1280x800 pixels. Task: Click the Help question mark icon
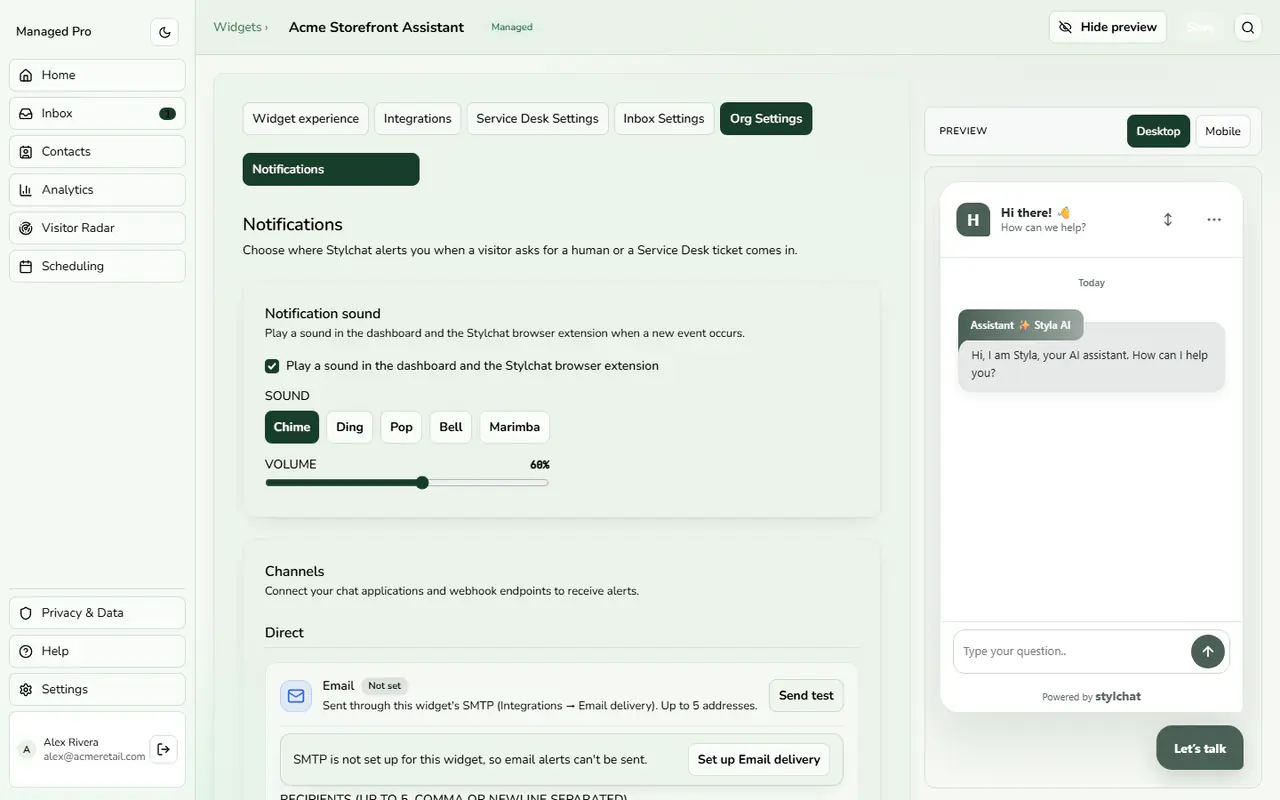(26, 651)
